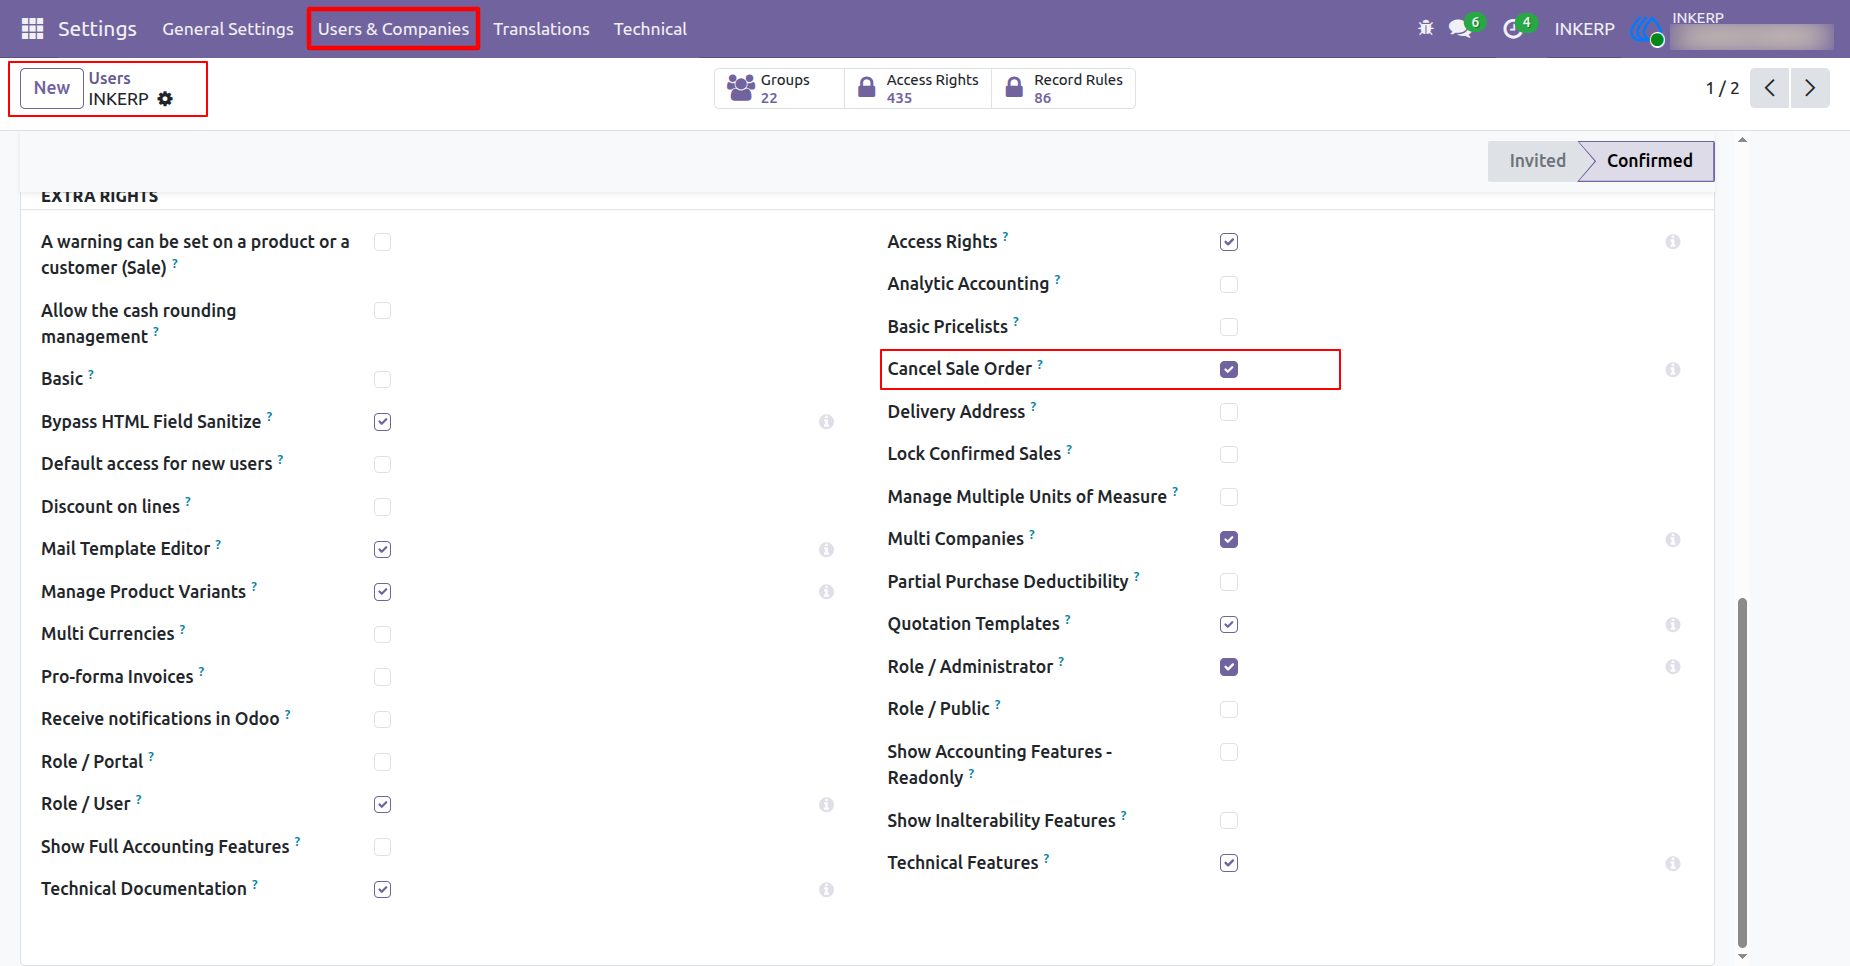Click the gear icon beside INKERP
The width and height of the screenshot is (1850, 966).
[x=166, y=99]
